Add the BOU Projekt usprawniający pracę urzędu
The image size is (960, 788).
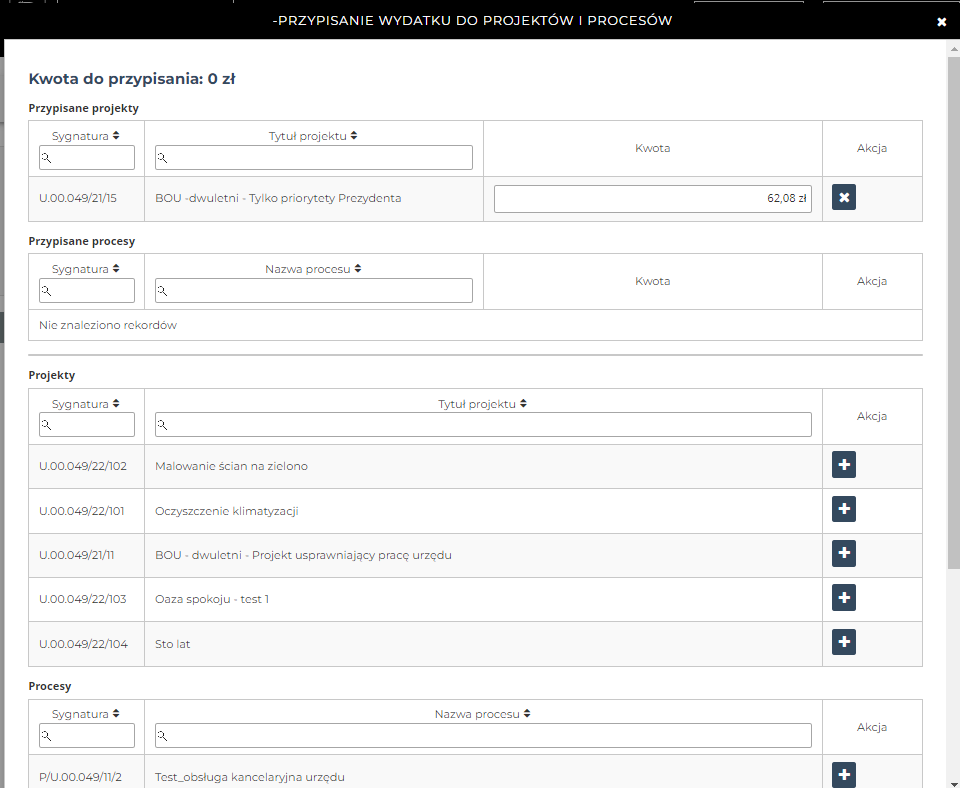[x=844, y=553]
